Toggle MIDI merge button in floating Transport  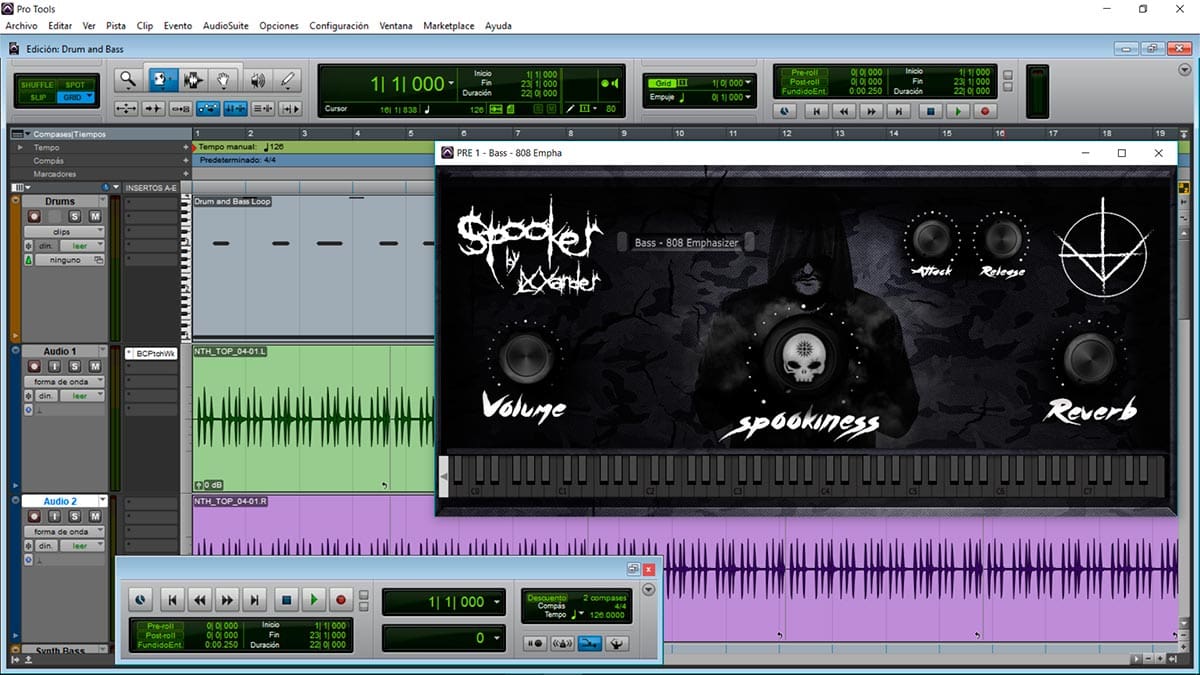point(590,643)
